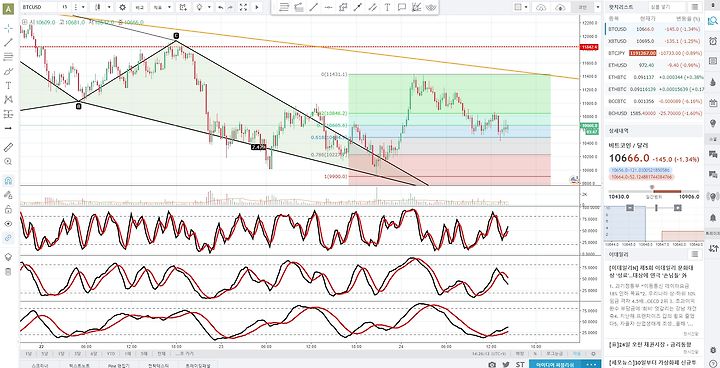Select BCCBTC row in watchlist
This screenshot has width=720, height=368.
coord(654,101)
